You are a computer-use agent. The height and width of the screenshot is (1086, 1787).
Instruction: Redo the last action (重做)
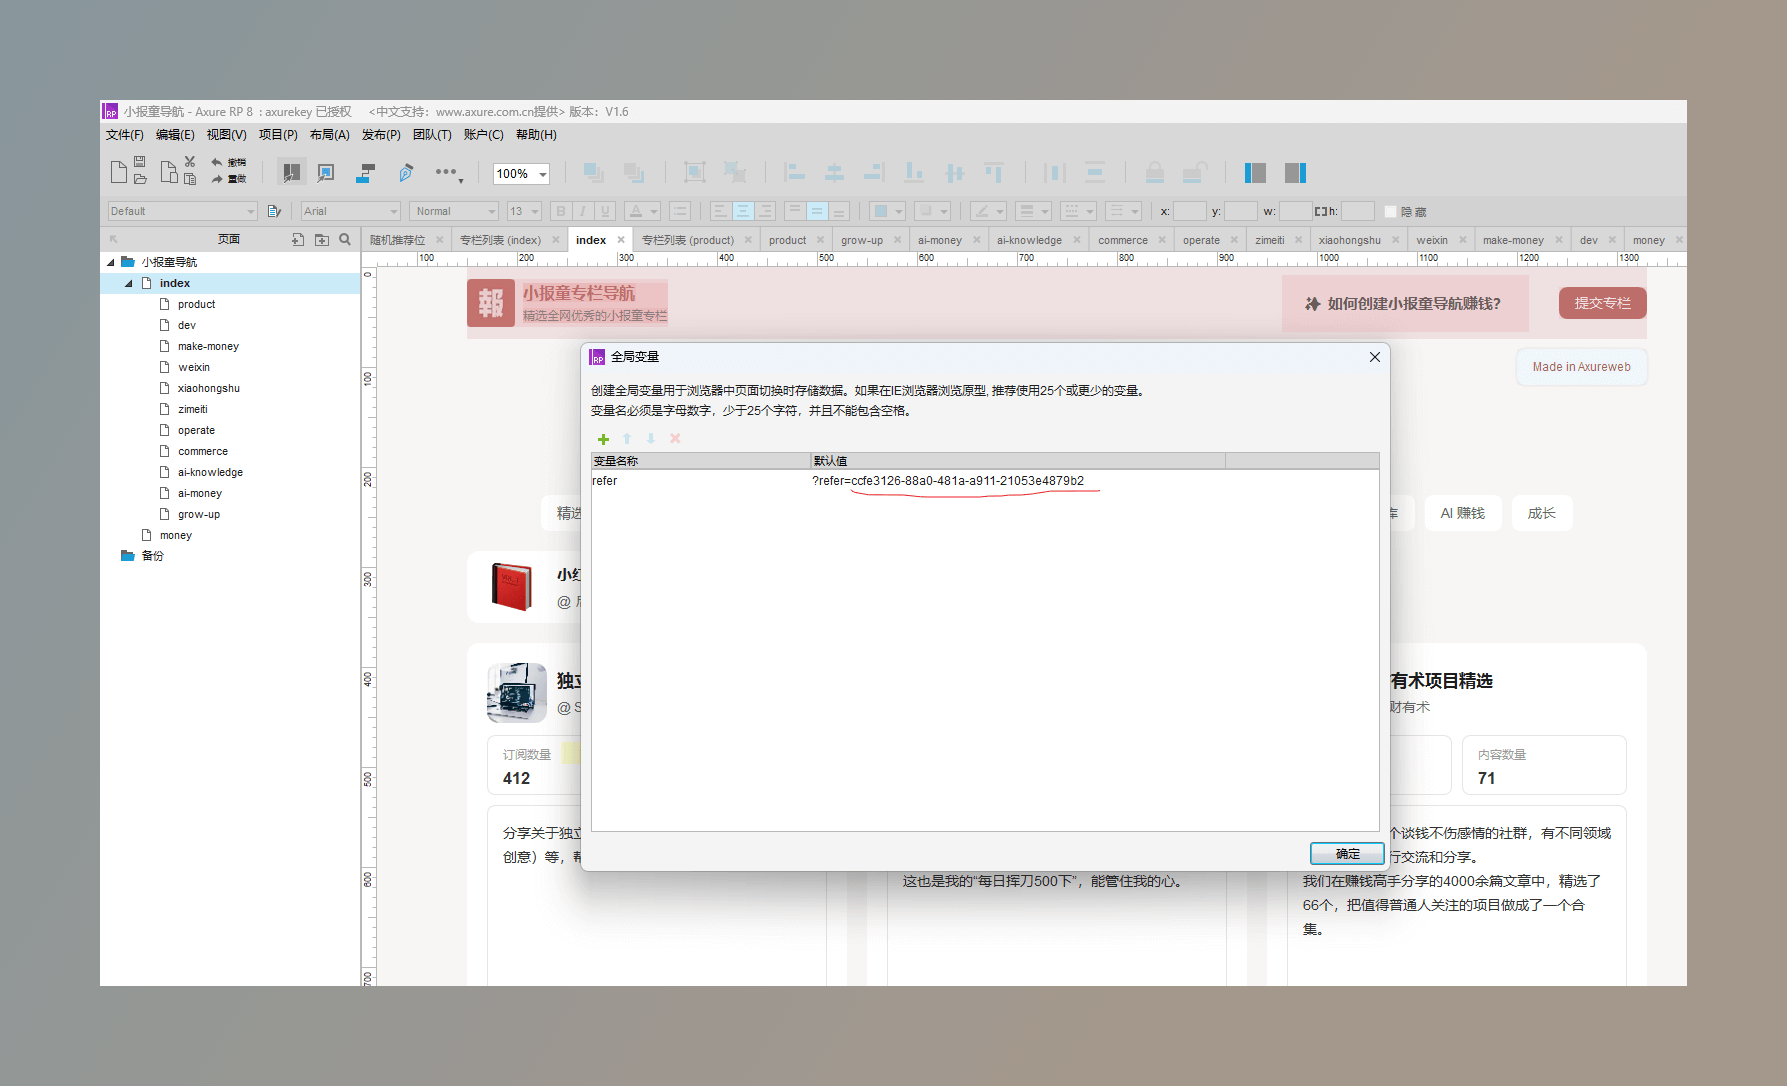[x=228, y=179]
